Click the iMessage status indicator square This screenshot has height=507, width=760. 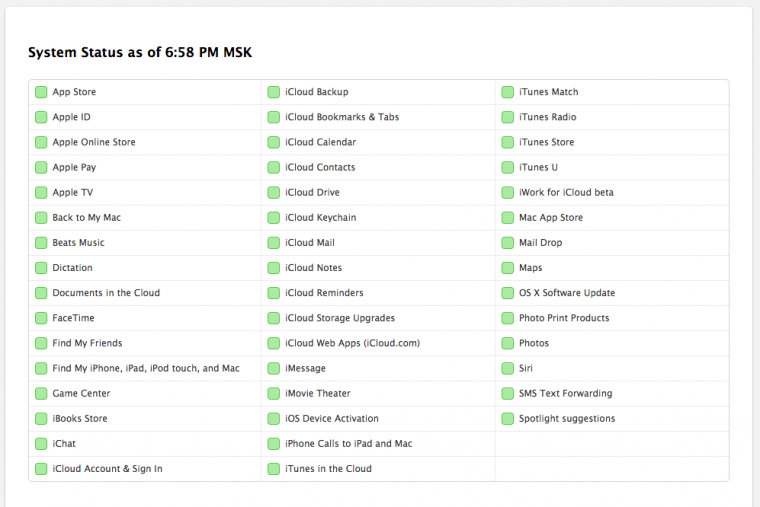coord(274,368)
